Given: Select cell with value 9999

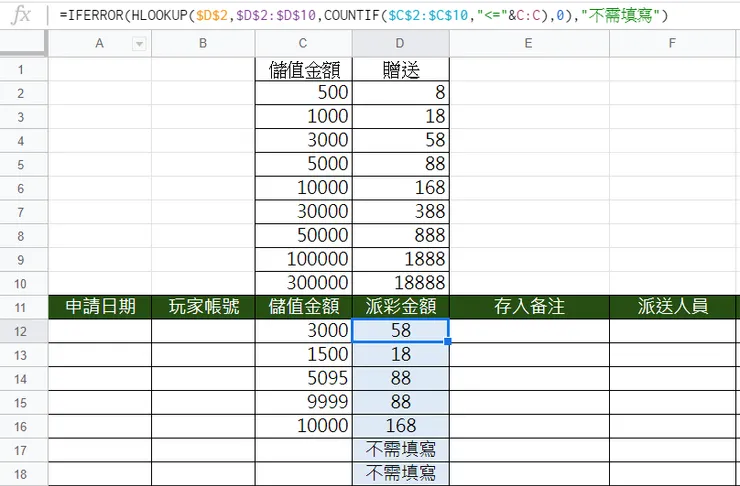Looking at the screenshot, I should [303, 402].
